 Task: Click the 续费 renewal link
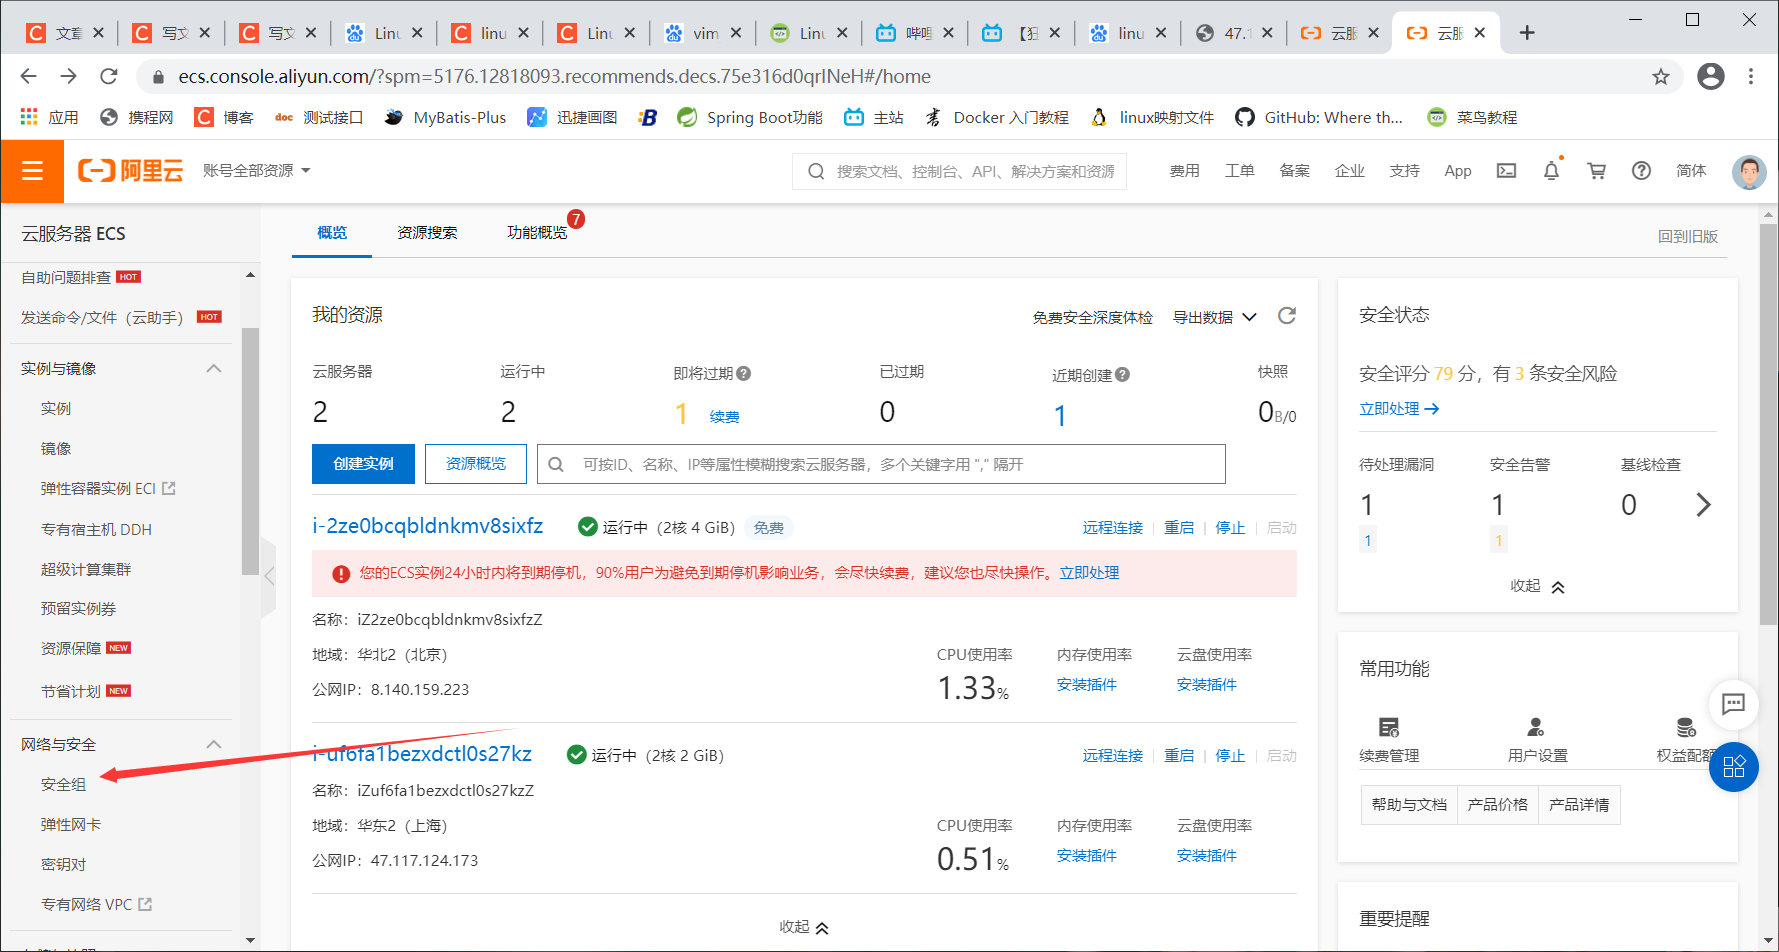[x=723, y=416]
